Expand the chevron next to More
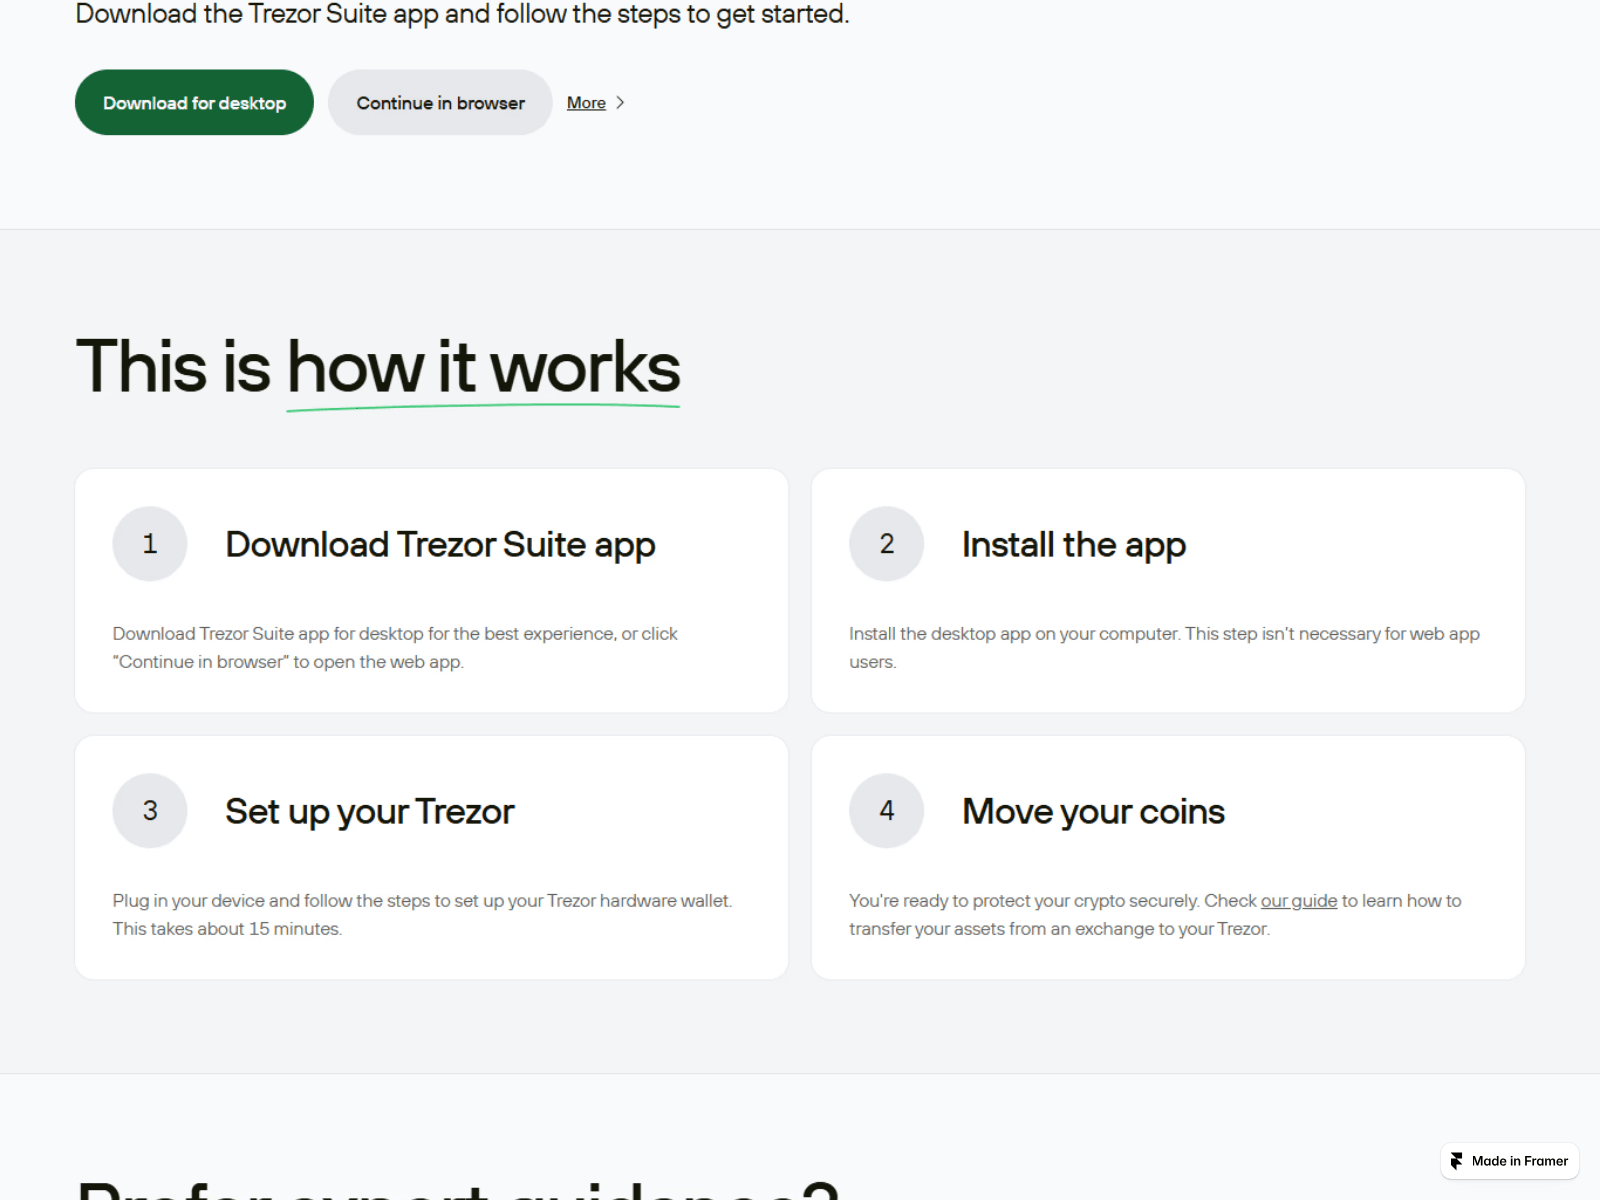Image resolution: width=1600 pixels, height=1200 pixels. (620, 103)
